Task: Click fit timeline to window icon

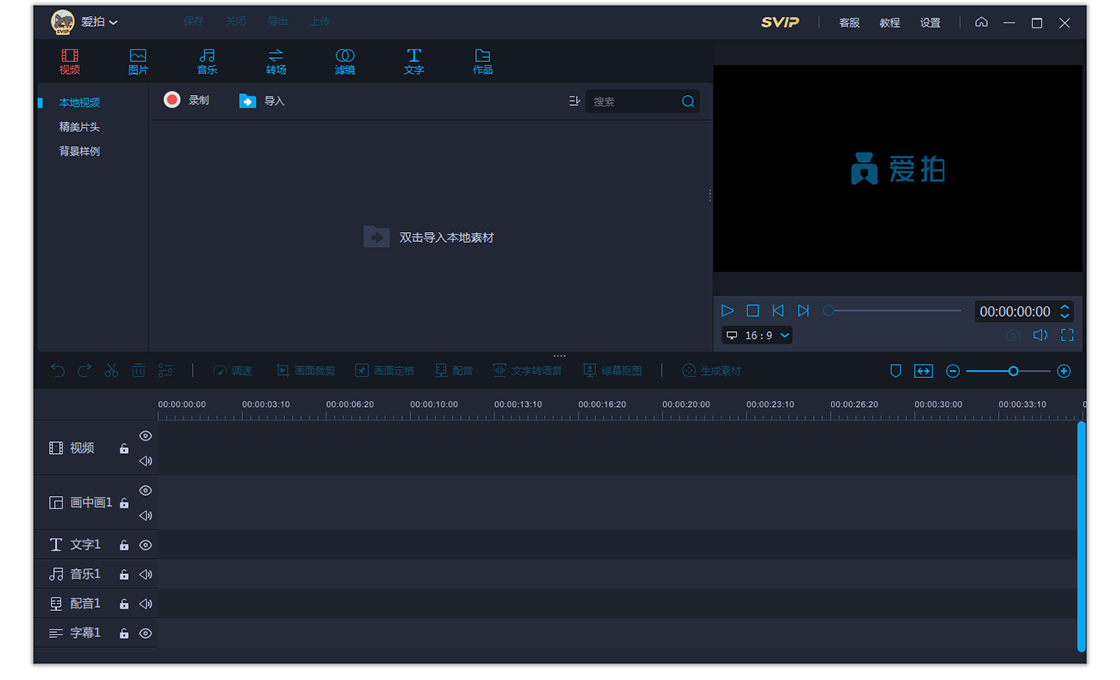Action: [x=923, y=371]
